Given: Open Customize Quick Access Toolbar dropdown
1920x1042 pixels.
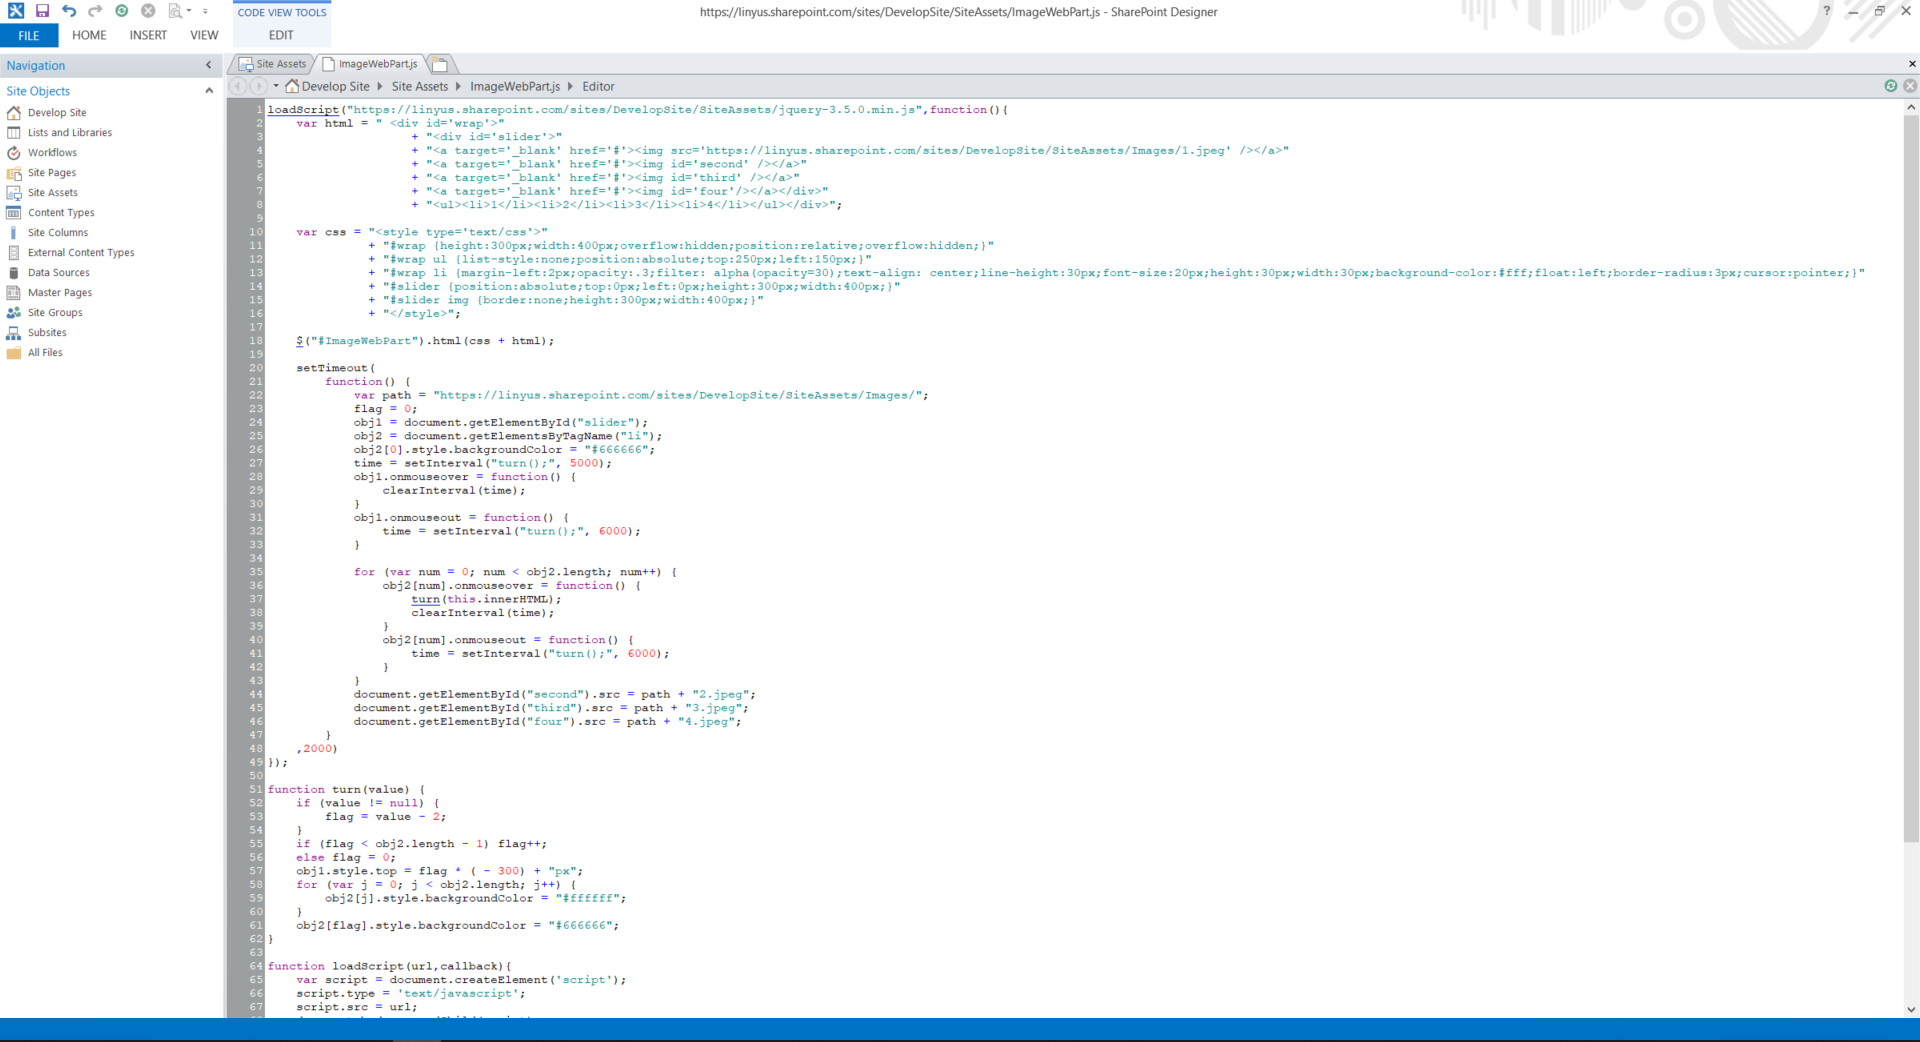Looking at the screenshot, I should pos(205,11).
